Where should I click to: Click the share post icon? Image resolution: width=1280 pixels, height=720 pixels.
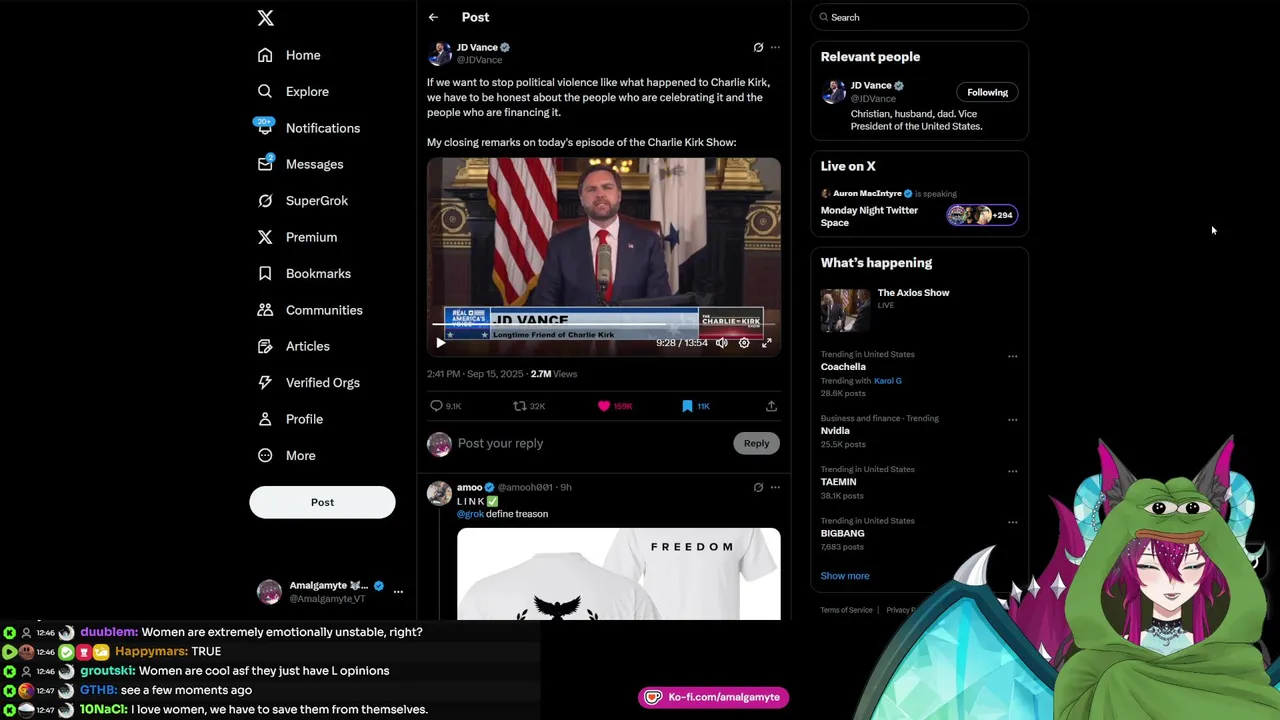[x=771, y=406]
